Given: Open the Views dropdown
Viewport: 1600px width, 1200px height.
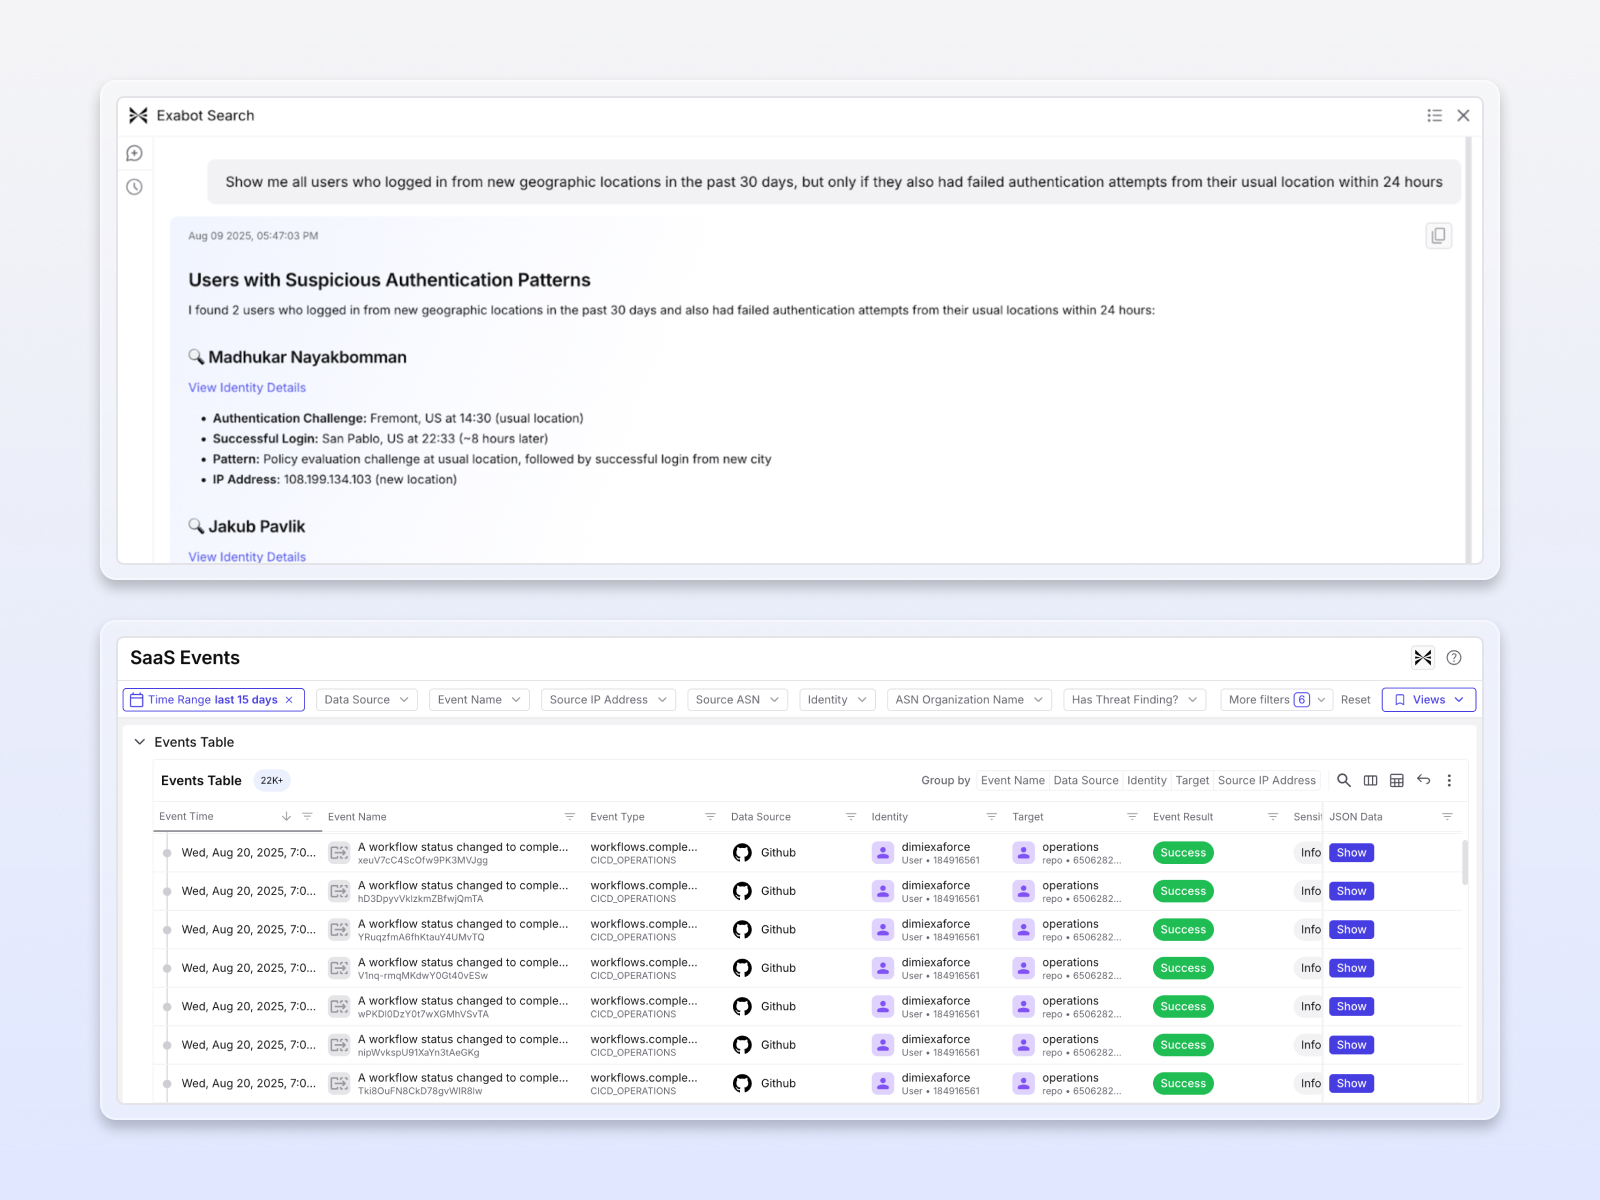Looking at the screenshot, I should tap(1428, 700).
